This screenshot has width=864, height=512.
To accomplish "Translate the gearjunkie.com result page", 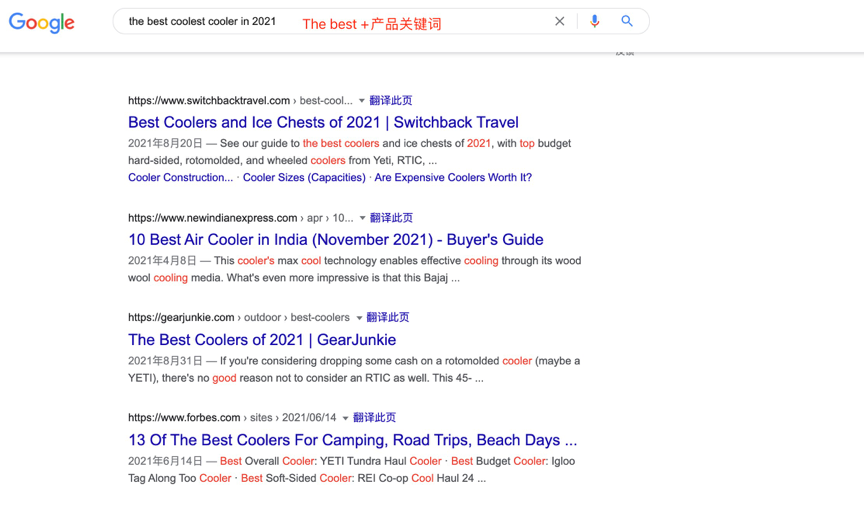I will click(x=388, y=317).
